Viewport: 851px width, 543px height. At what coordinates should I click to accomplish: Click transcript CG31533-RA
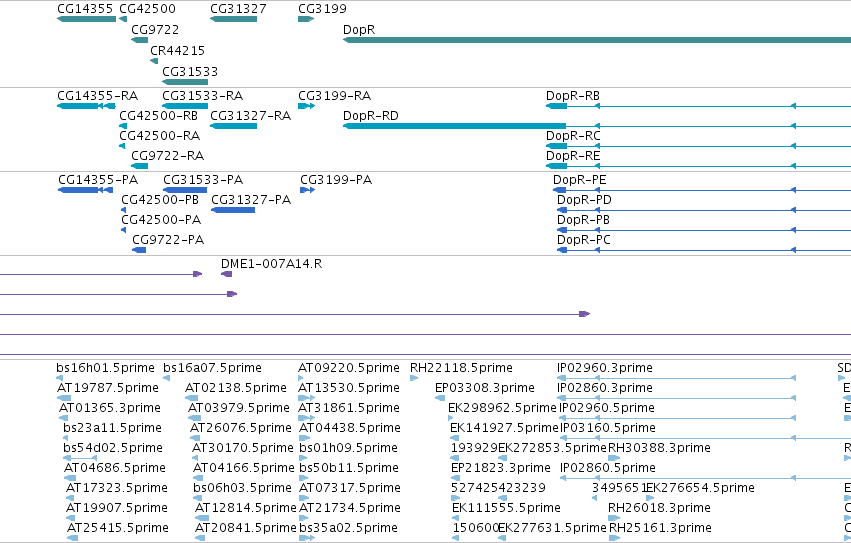coord(185,106)
